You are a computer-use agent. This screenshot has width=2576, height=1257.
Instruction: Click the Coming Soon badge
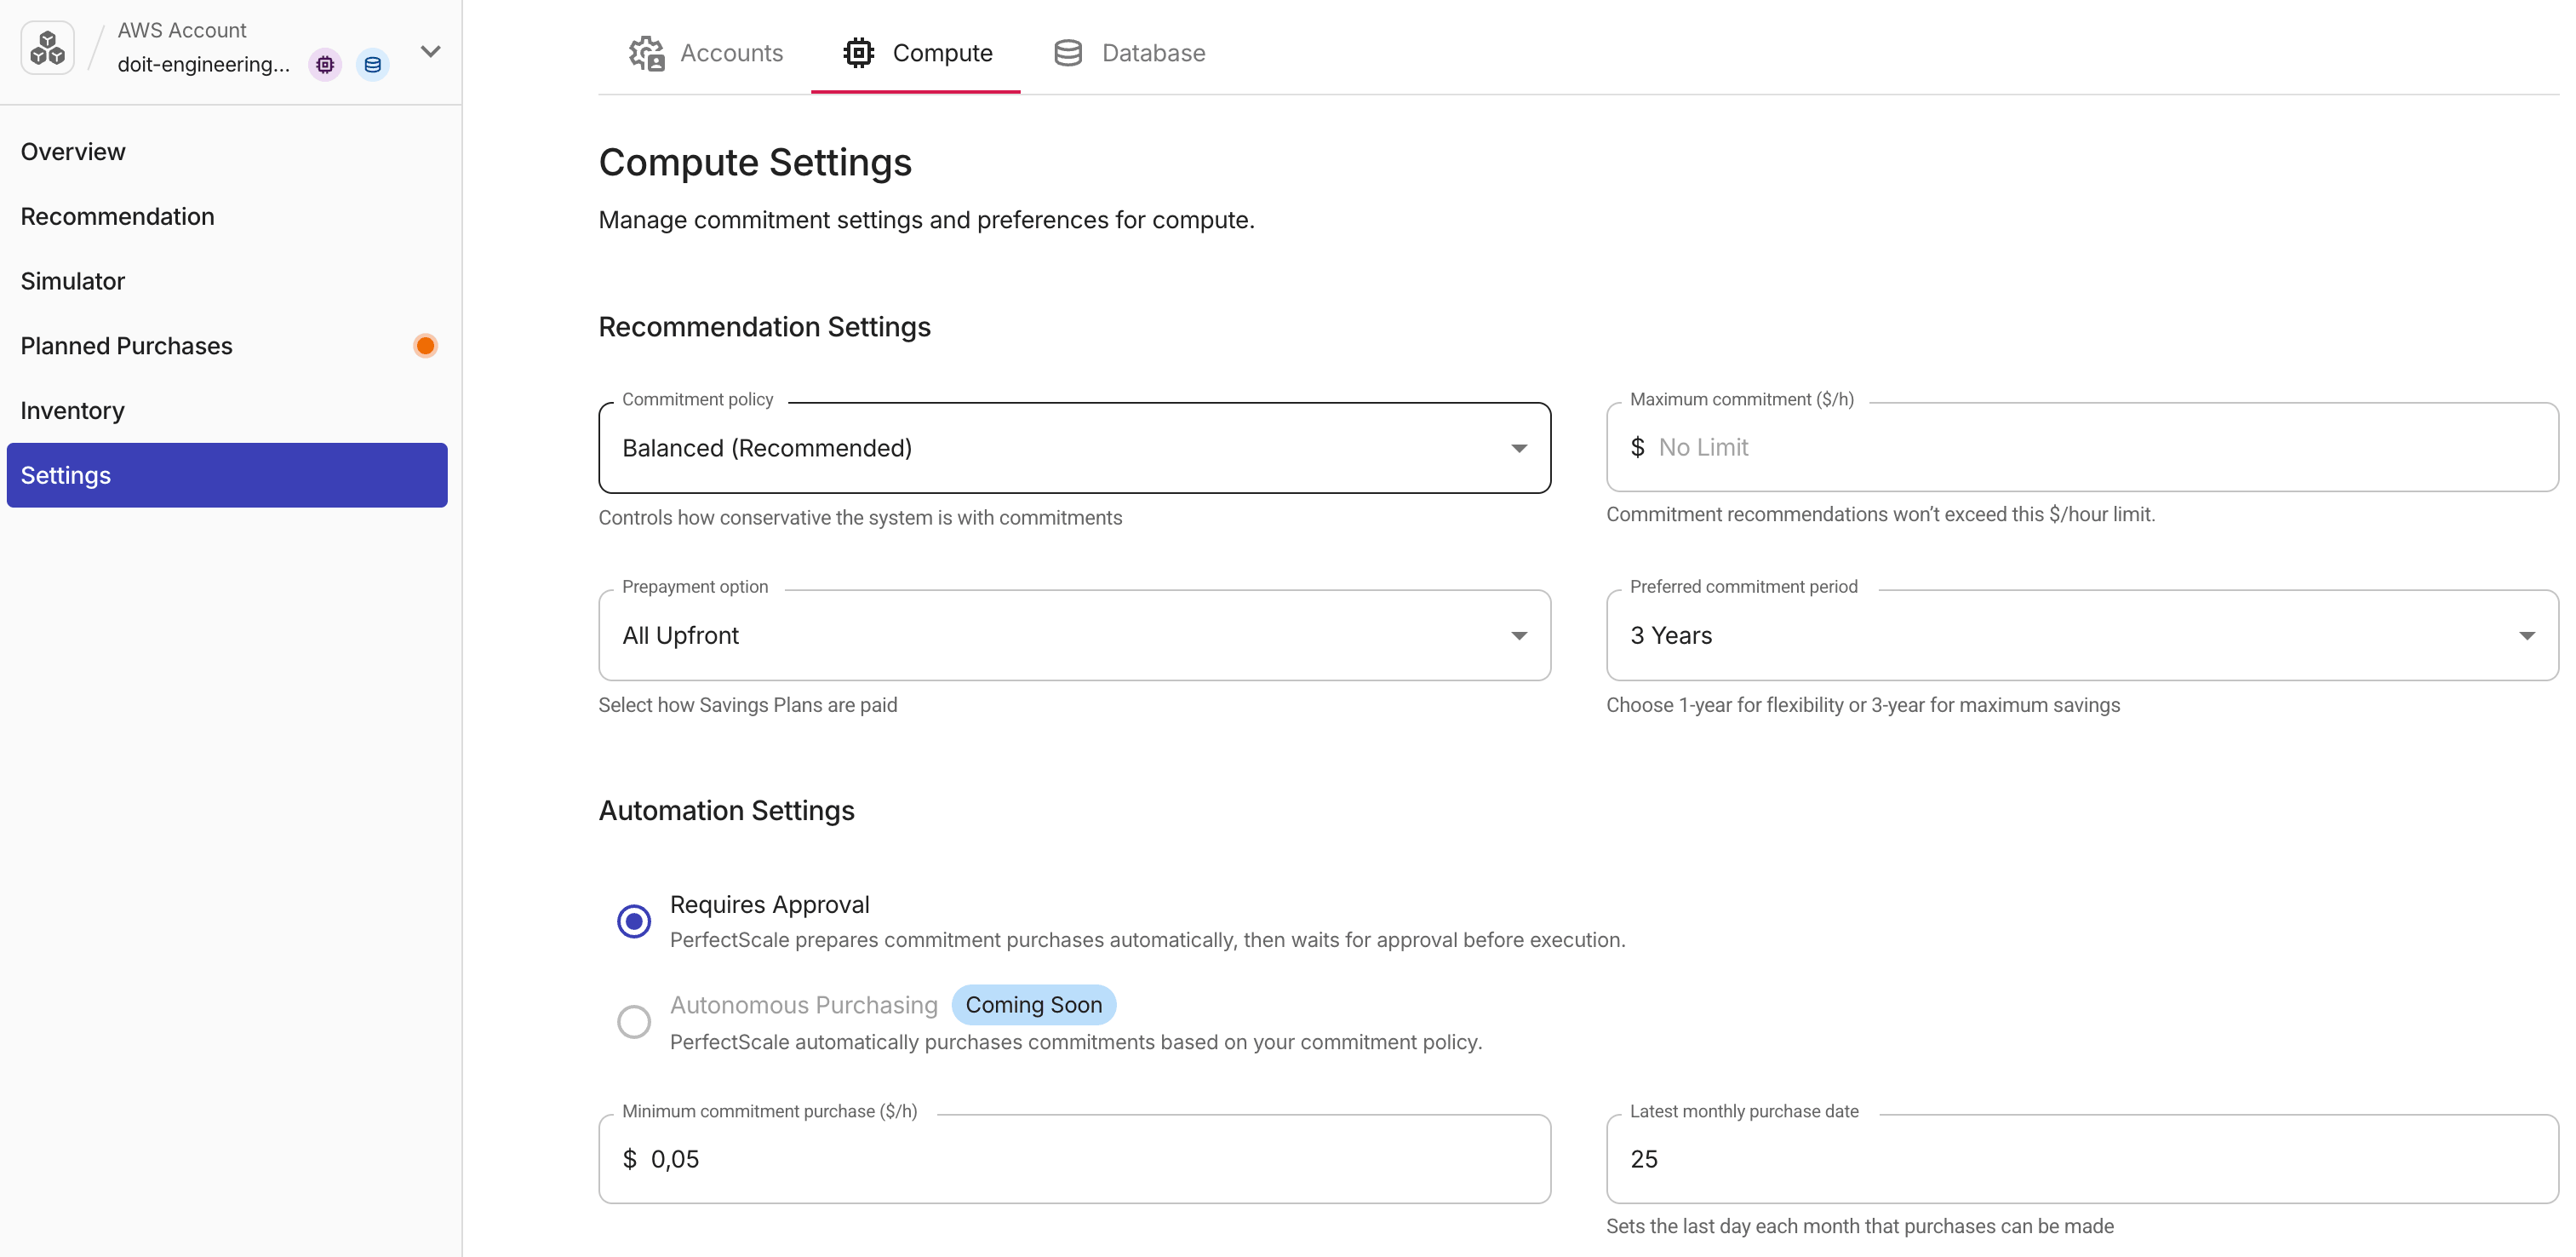pos(1034,1005)
